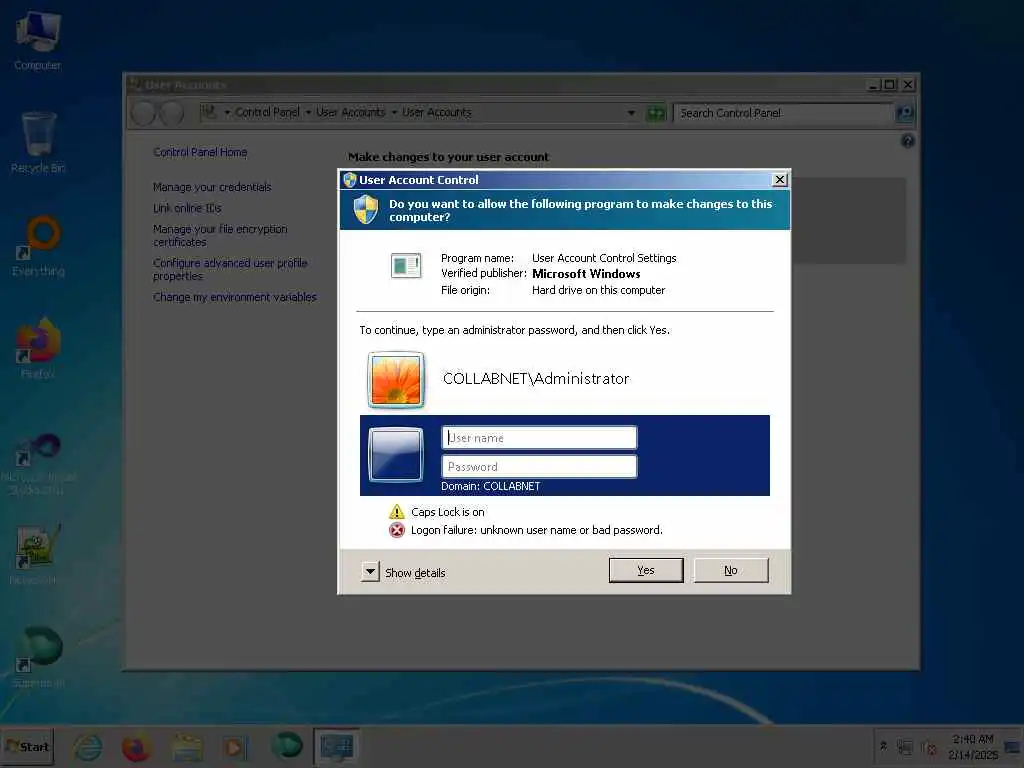Select COLLABNET\Administrator account tile picture
The height and width of the screenshot is (768, 1024).
pos(396,380)
